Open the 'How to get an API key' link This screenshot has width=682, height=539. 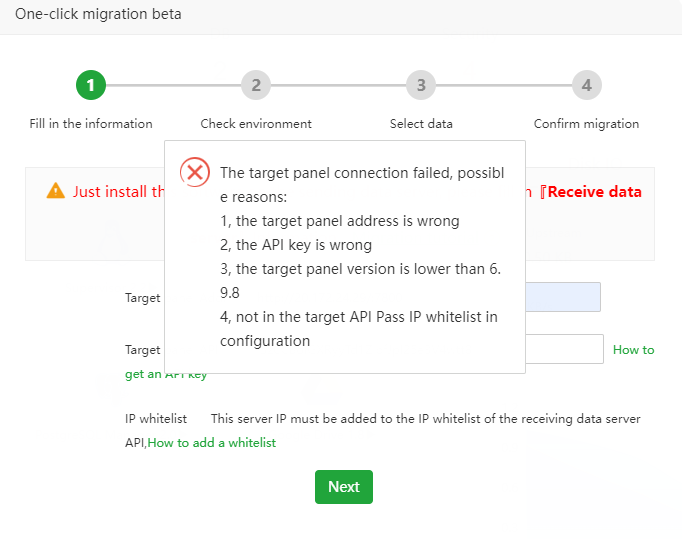click(x=633, y=350)
